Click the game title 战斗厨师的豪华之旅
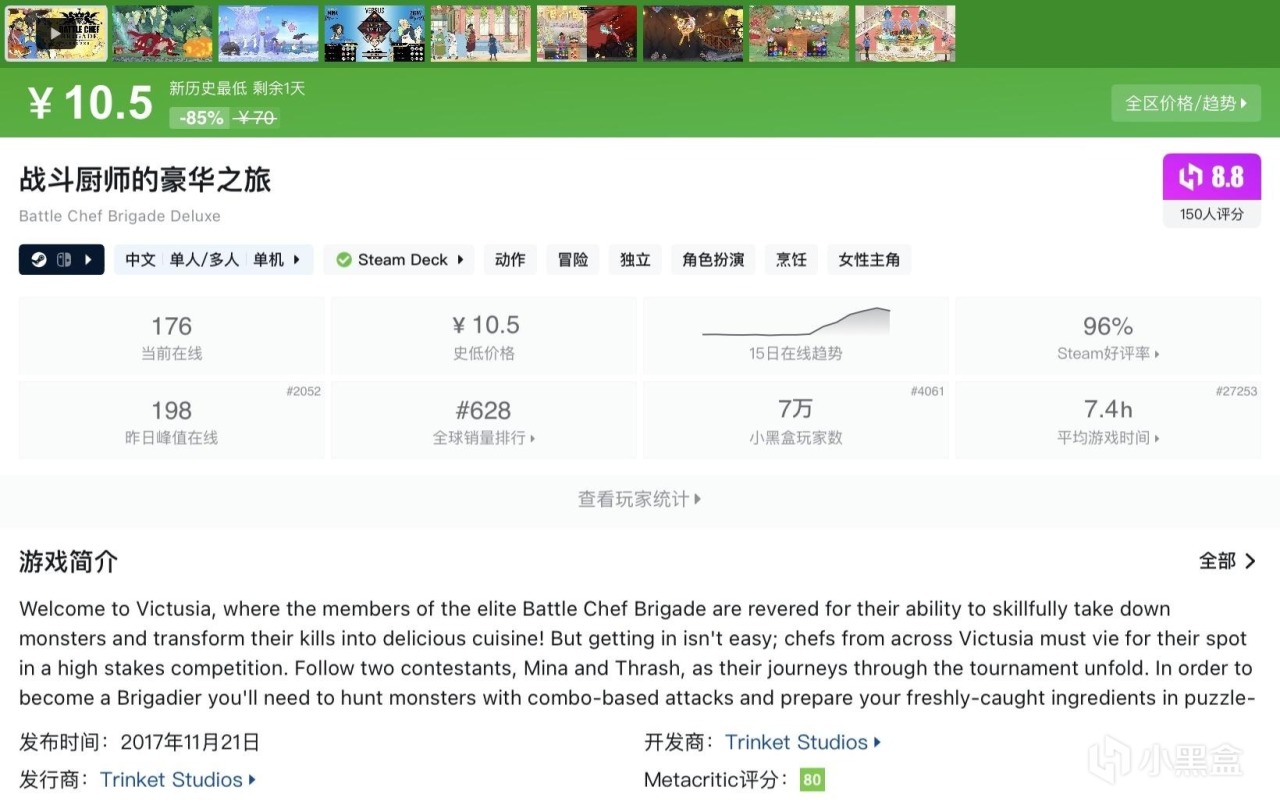 [145, 180]
